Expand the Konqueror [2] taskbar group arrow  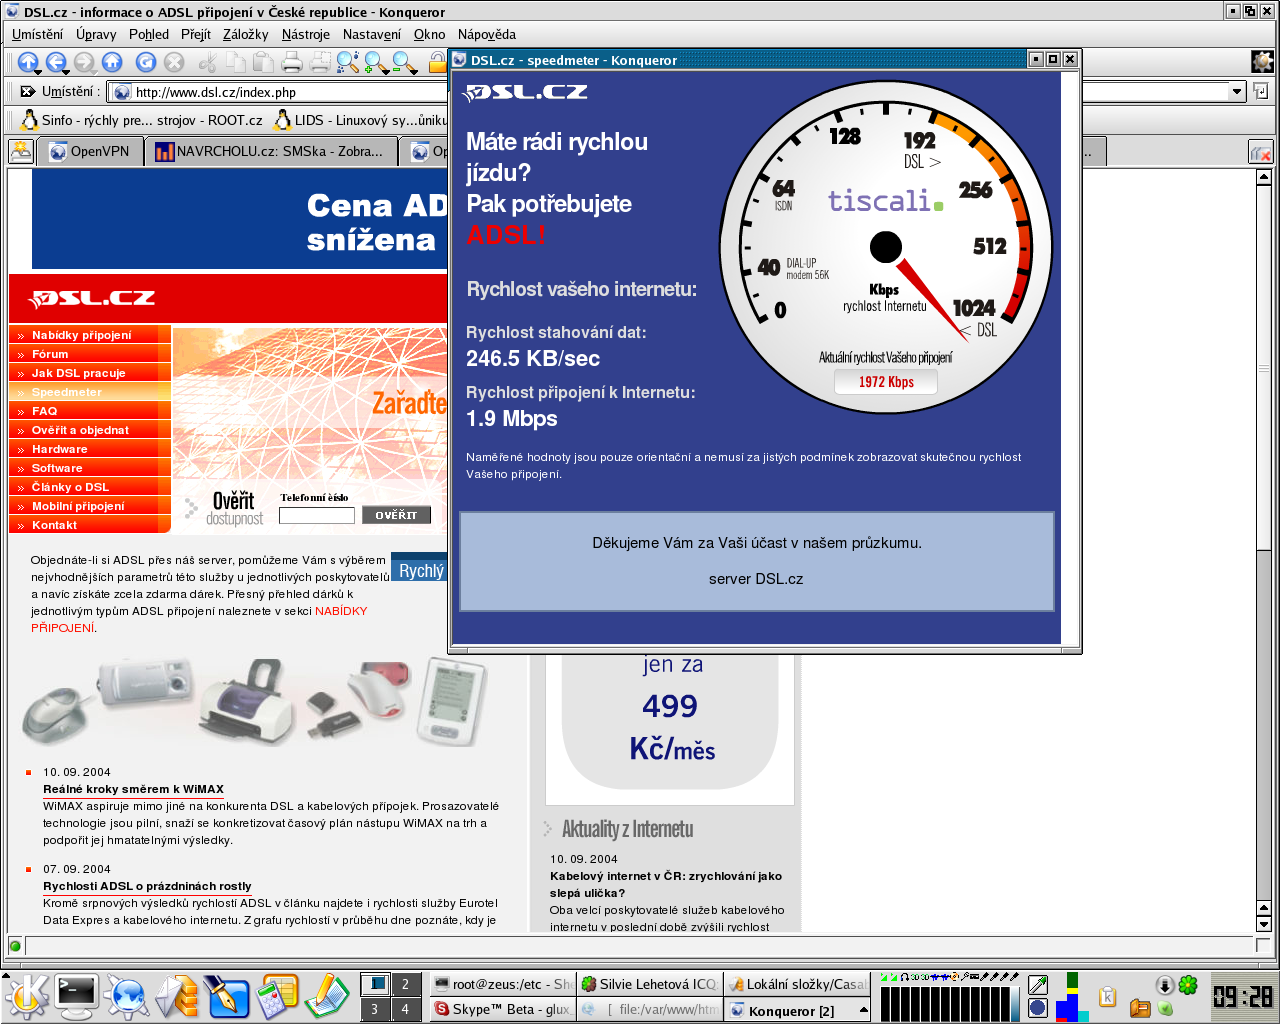tap(864, 1010)
